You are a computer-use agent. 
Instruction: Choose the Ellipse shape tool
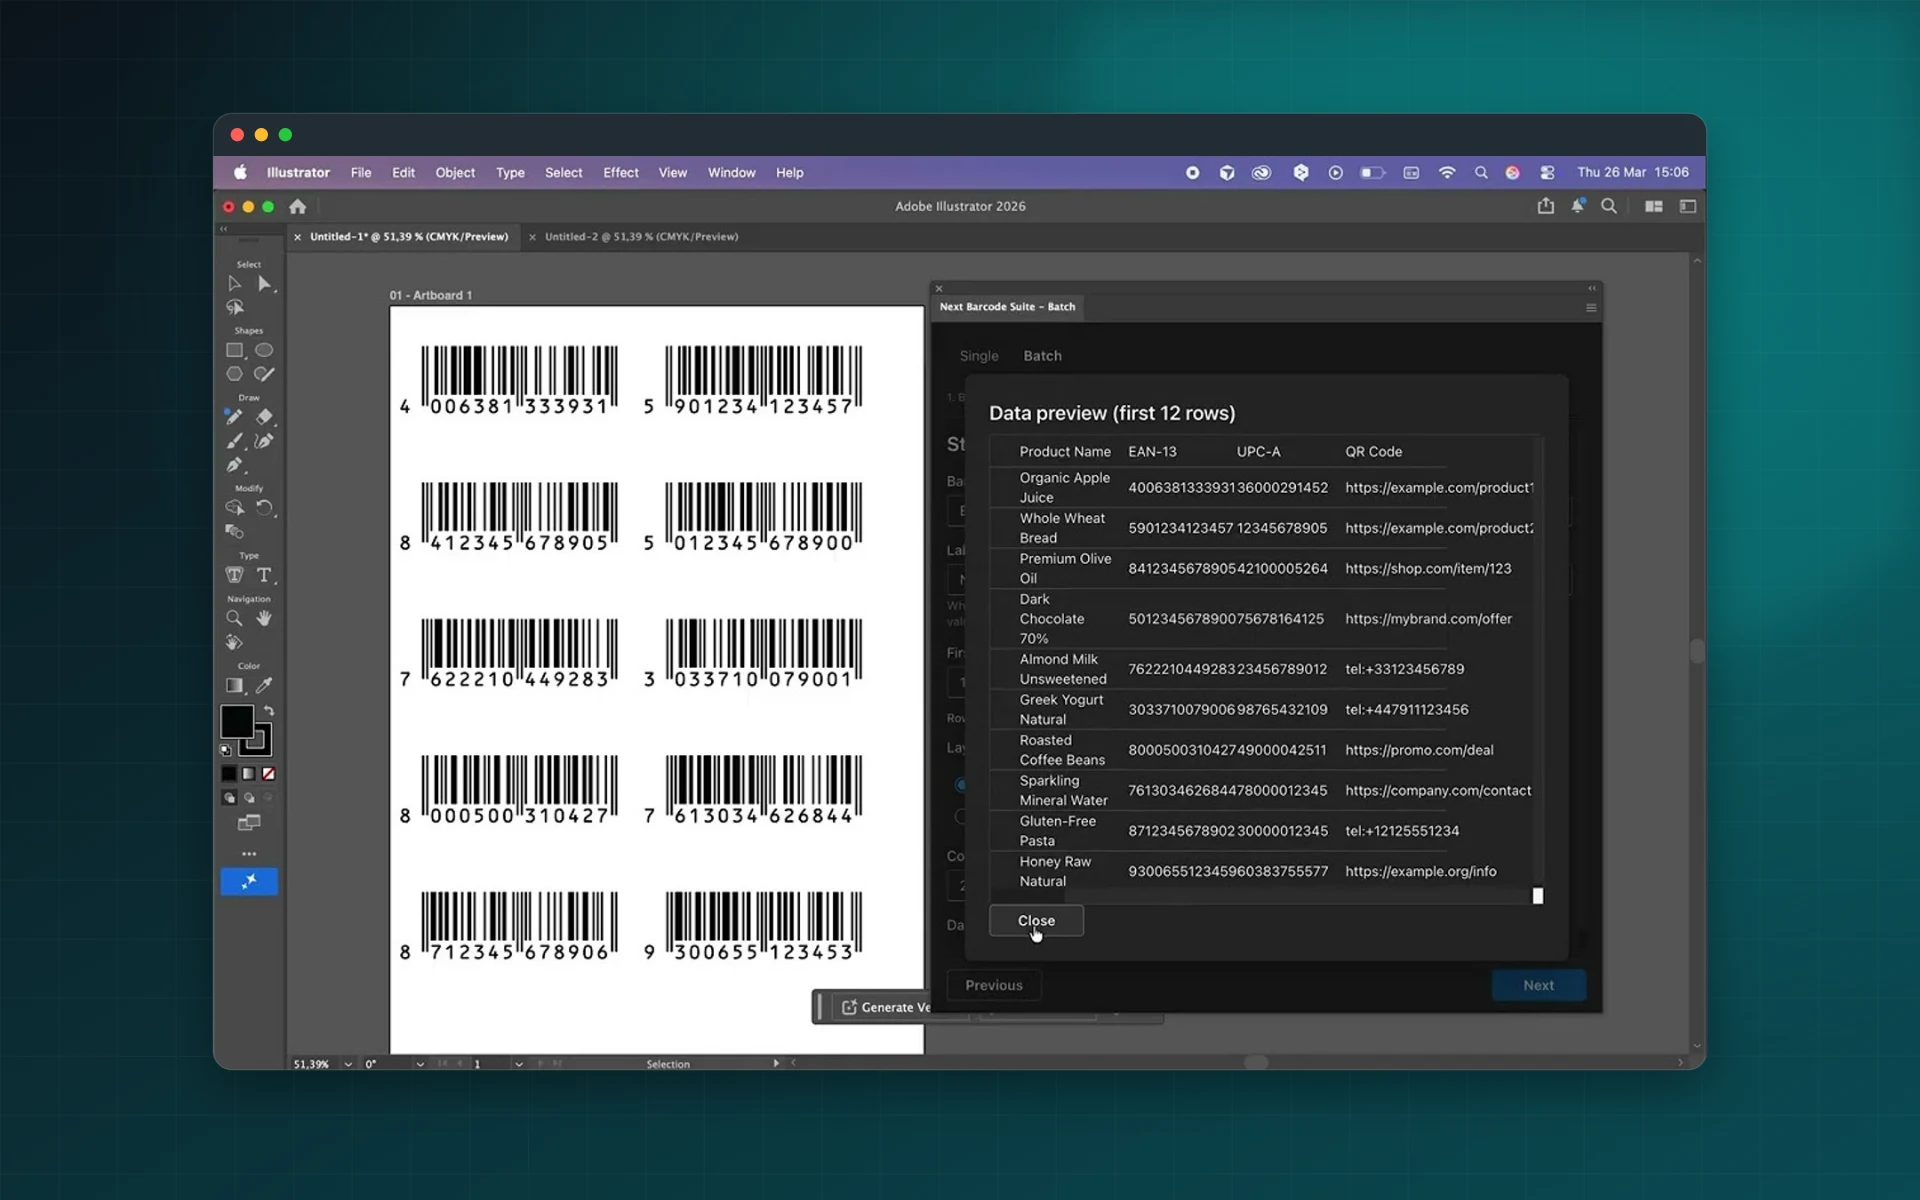(264, 351)
